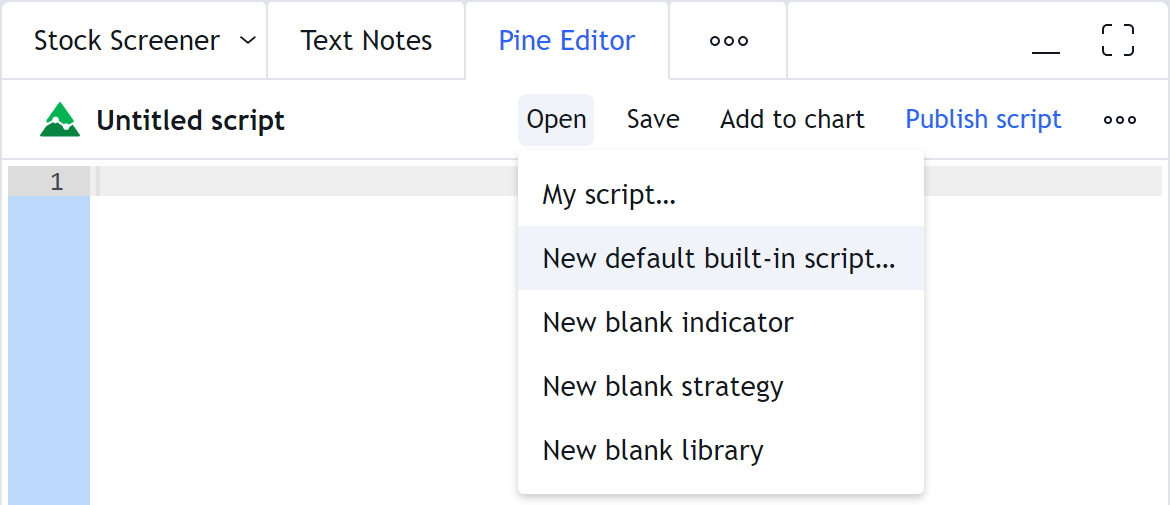Click the Open button in the toolbar

click(x=556, y=119)
